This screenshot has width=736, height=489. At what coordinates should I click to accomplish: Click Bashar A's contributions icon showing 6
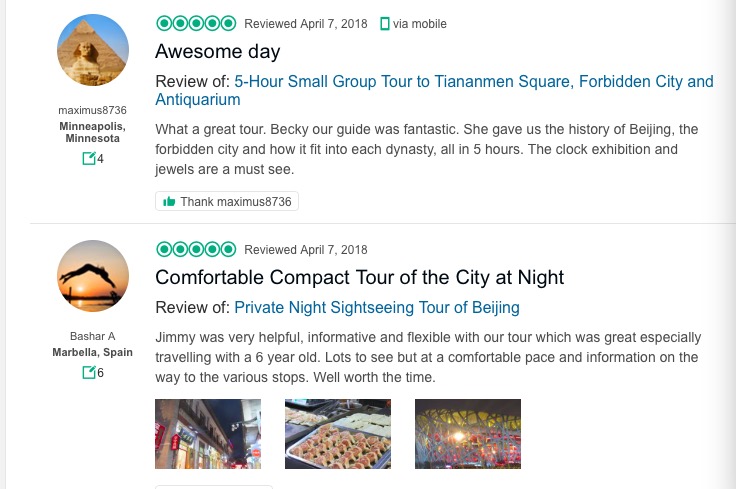[x=89, y=372]
